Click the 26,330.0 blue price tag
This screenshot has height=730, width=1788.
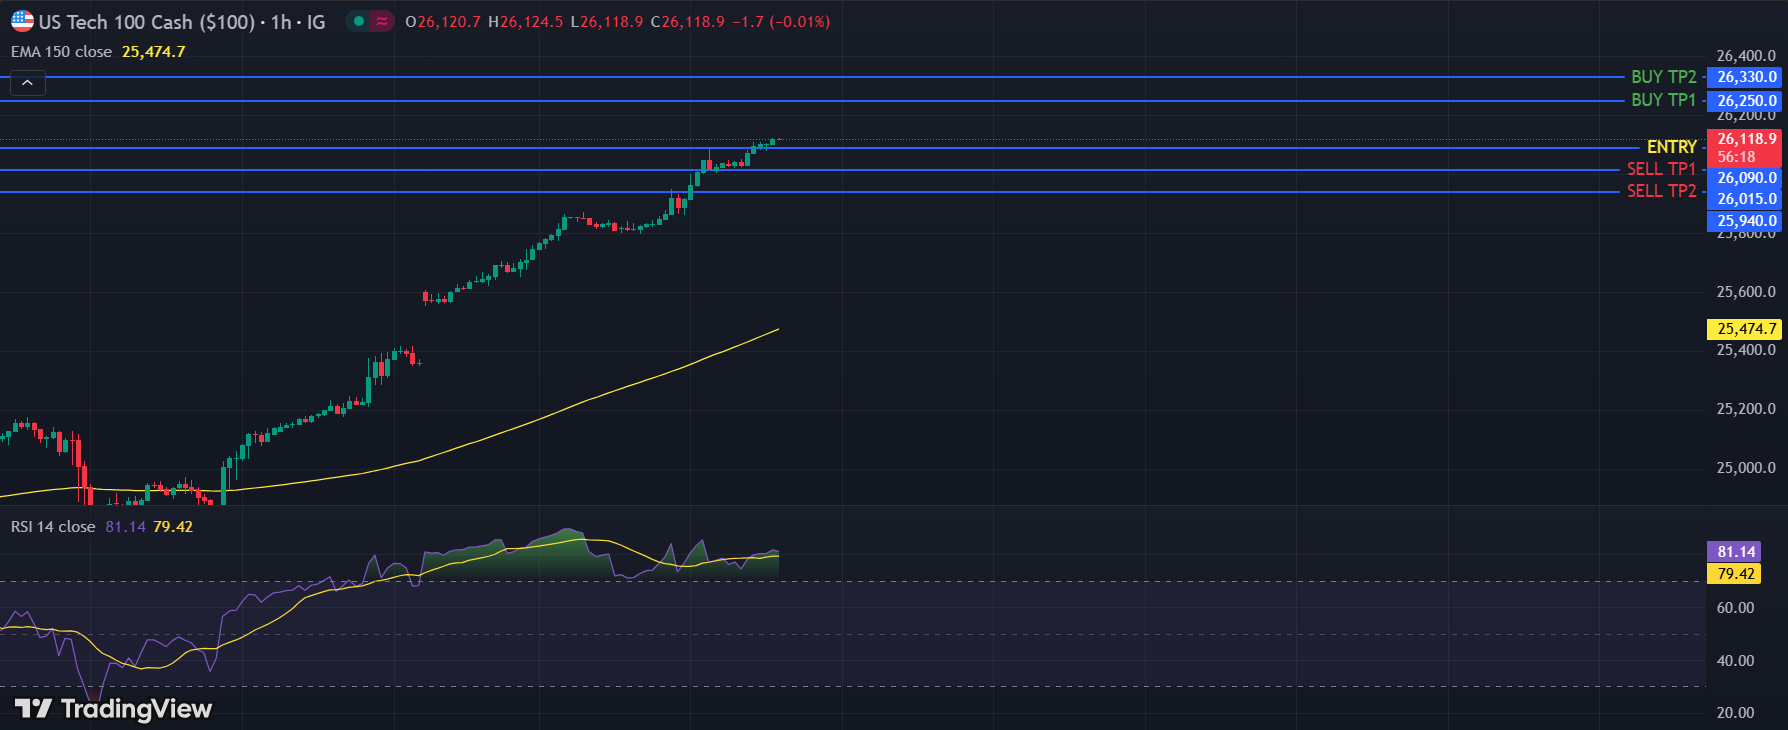pos(1745,77)
